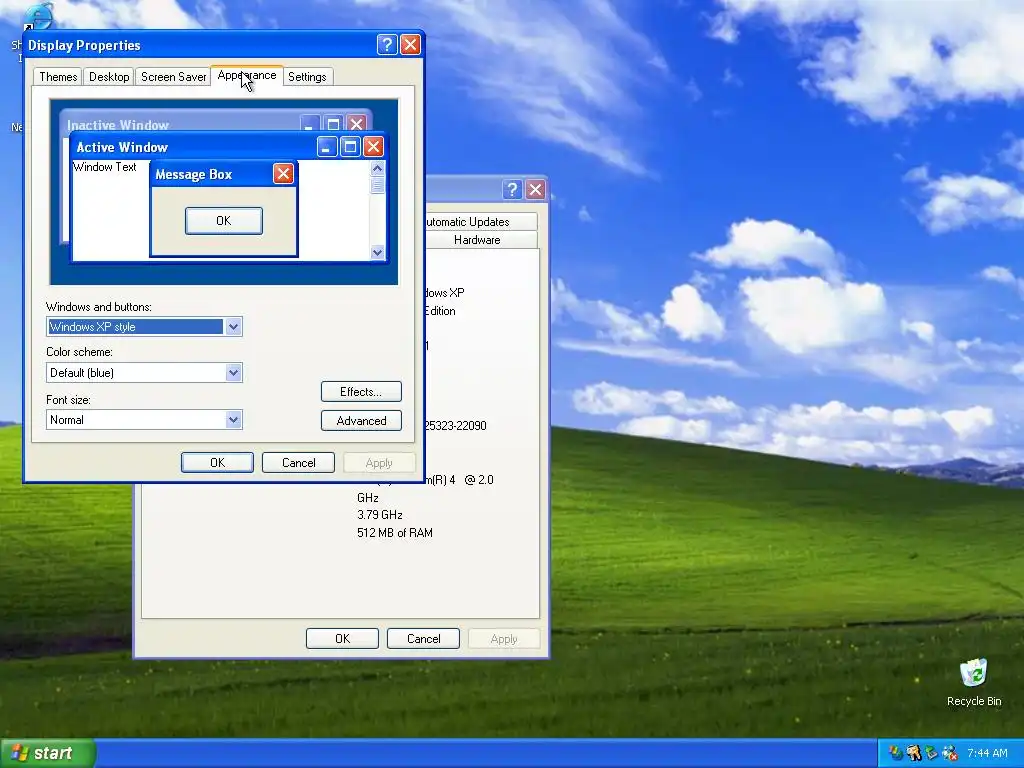This screenshot has height=768, width=1024.
Task: Click the 'Message Box' preview title
Action: coord(194,174)
